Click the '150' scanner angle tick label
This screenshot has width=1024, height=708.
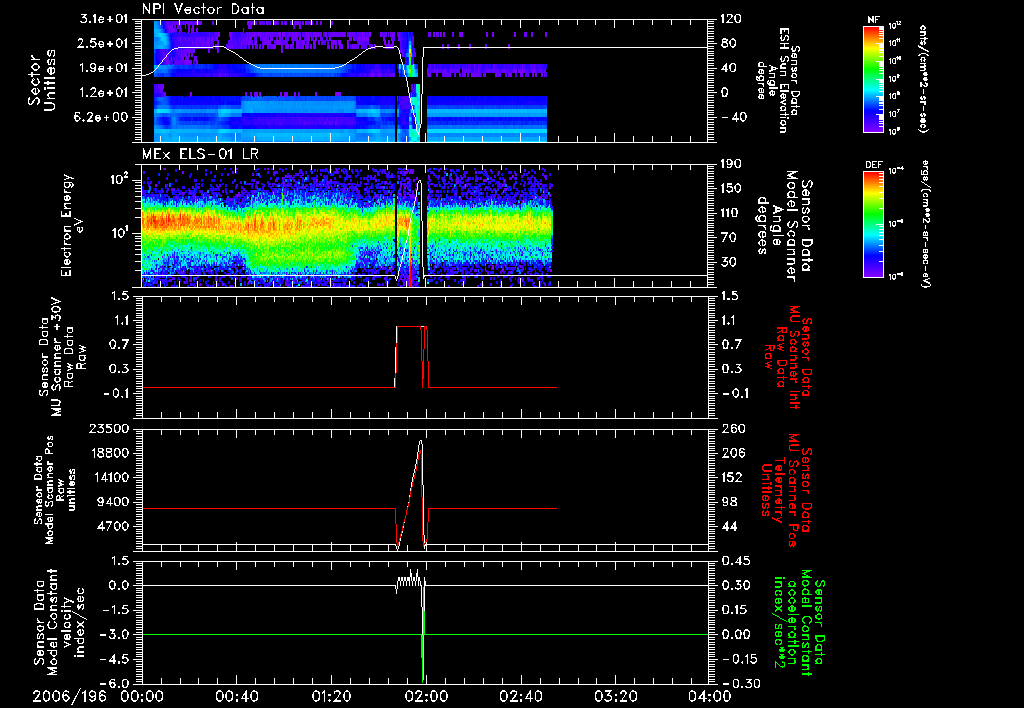coord(731,189)
